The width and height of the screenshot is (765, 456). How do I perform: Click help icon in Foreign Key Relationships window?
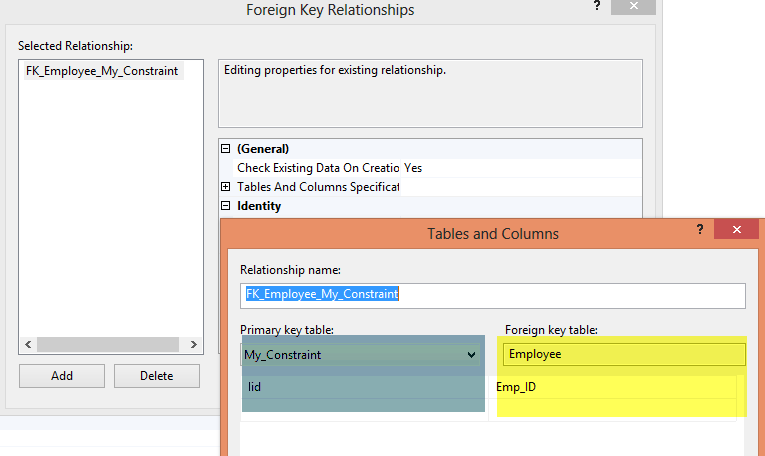point(598,6)
